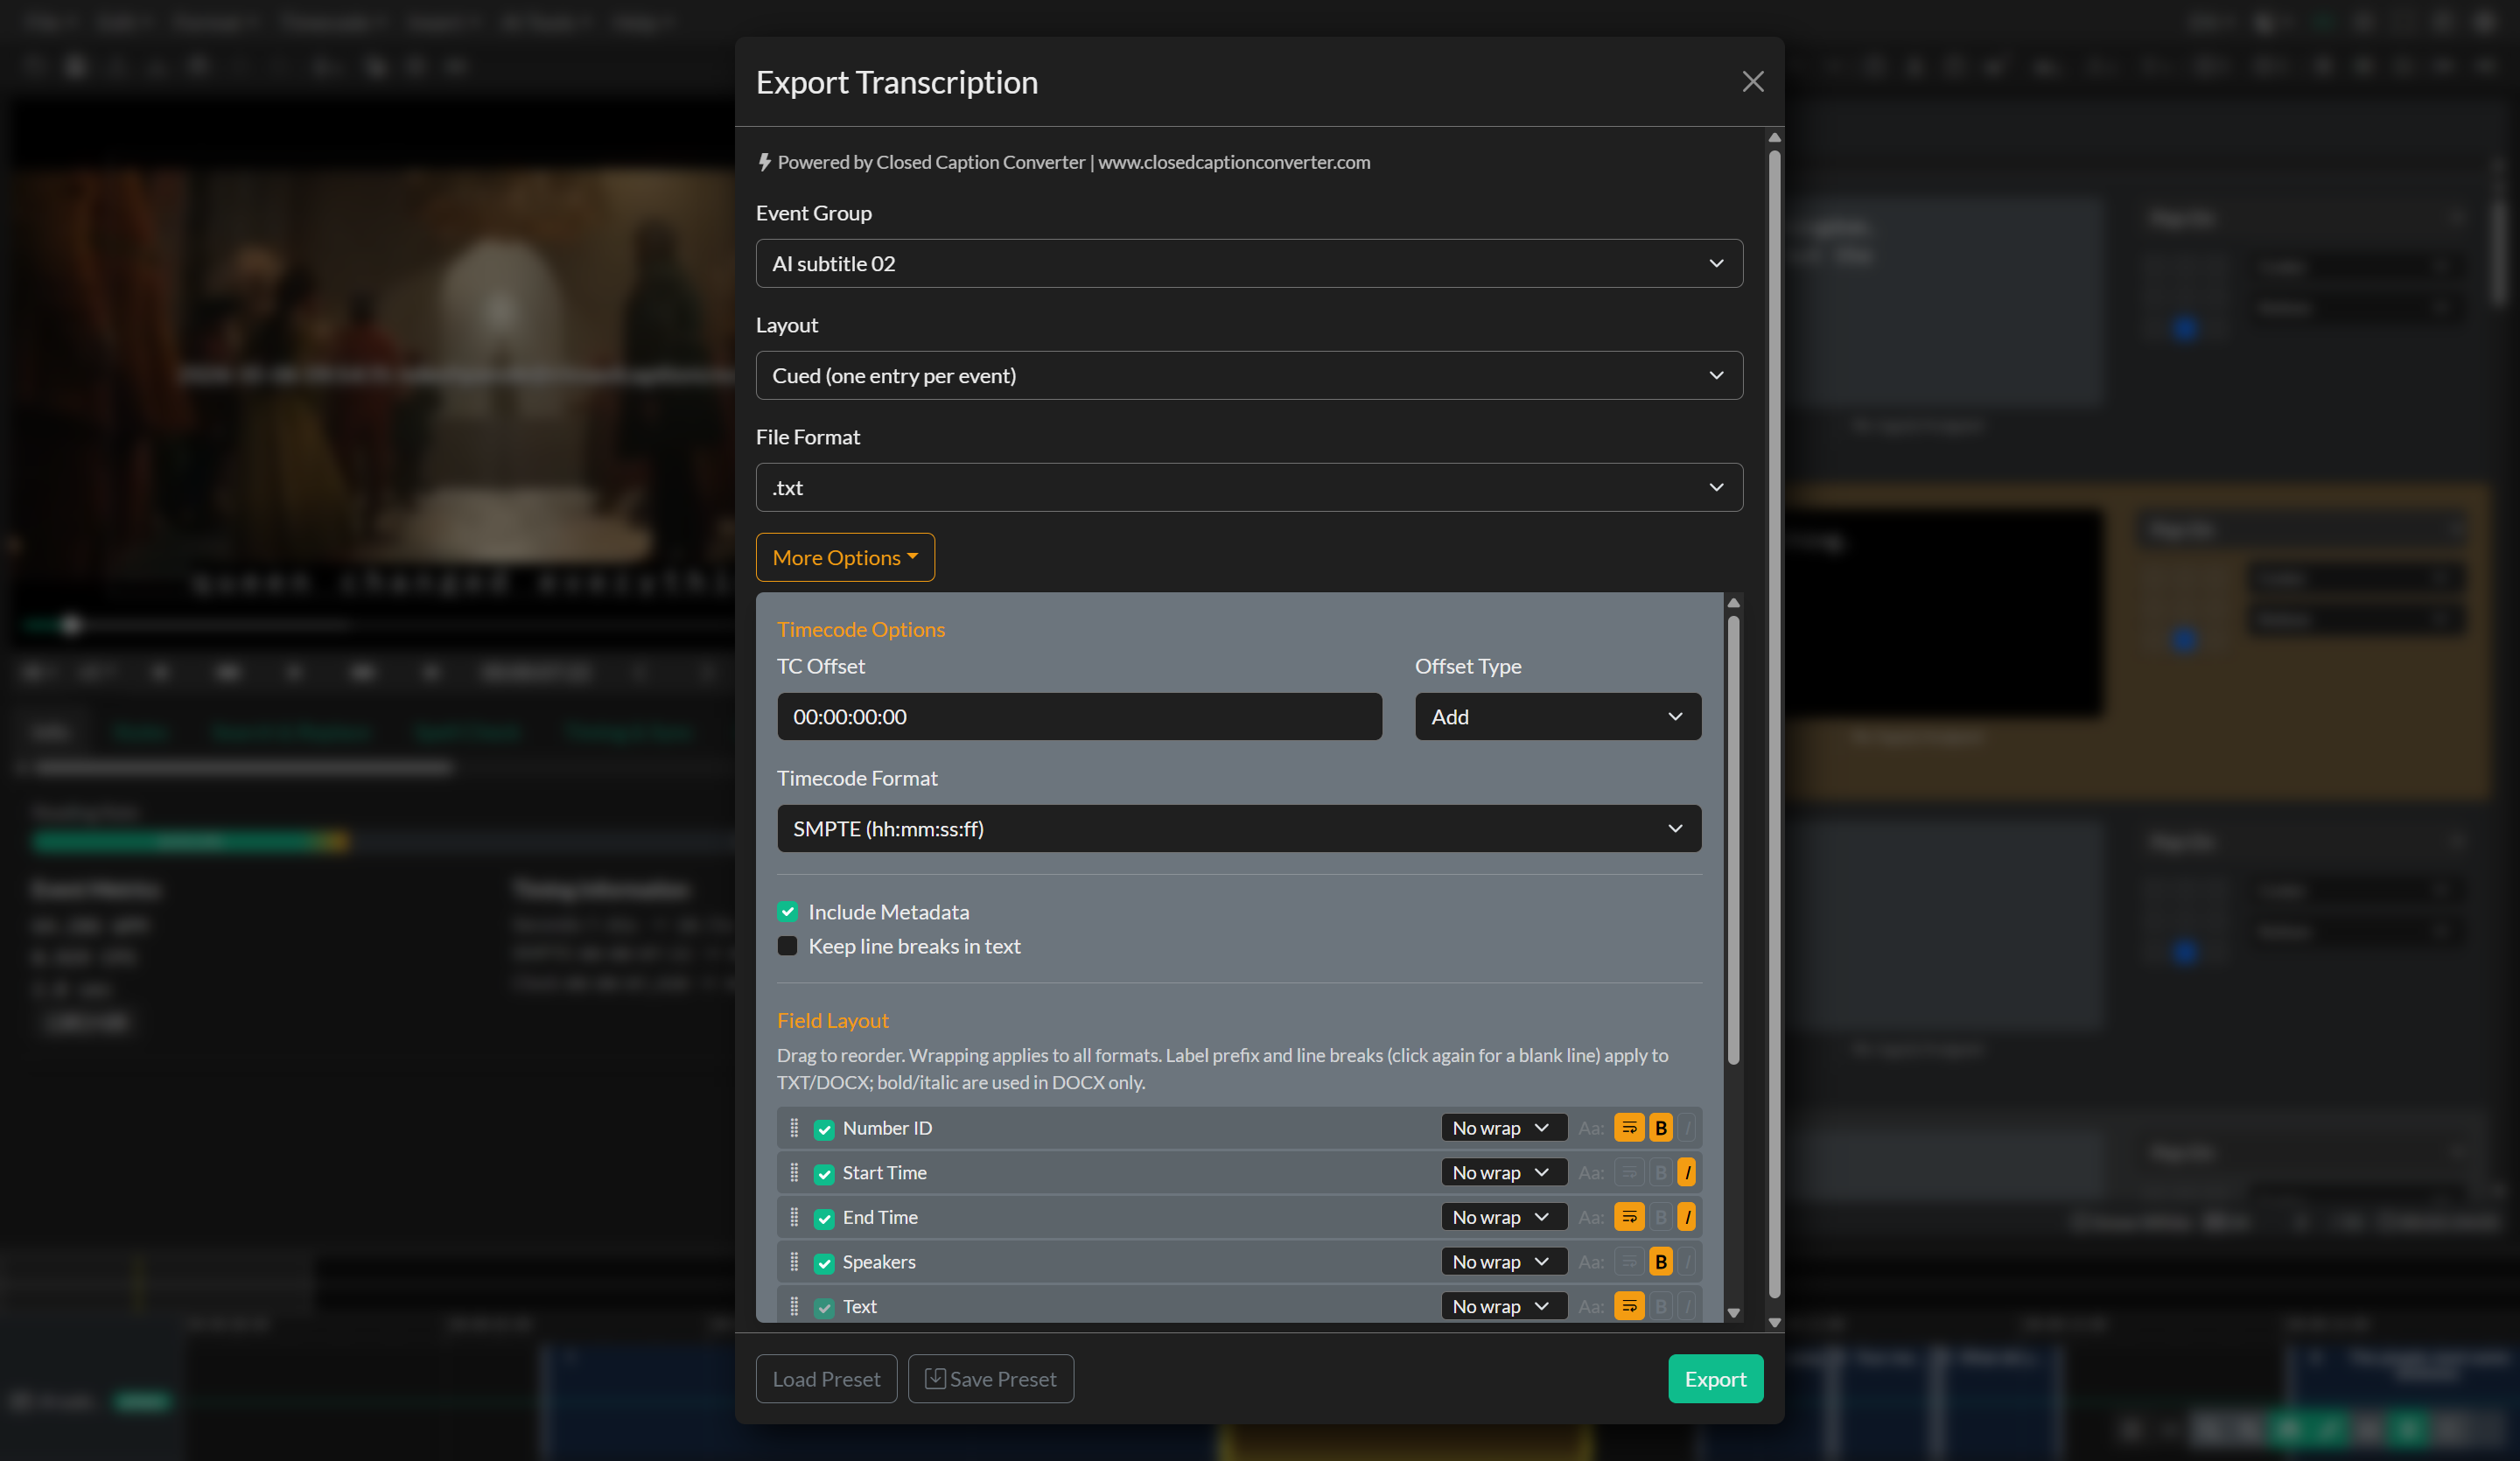Toggle italic for Start Time field
The width and height of the screenshot is (2520, 1461).
[x=1687, y=1172]
